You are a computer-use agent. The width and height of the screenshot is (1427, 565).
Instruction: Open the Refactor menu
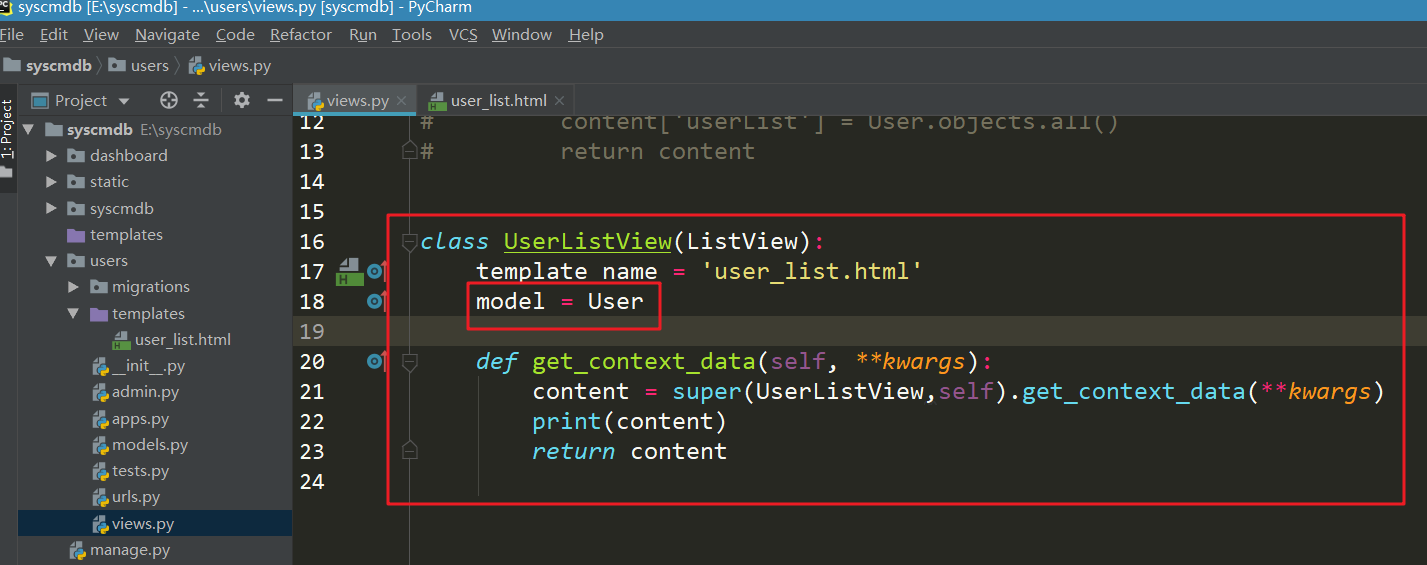(300, 35)
